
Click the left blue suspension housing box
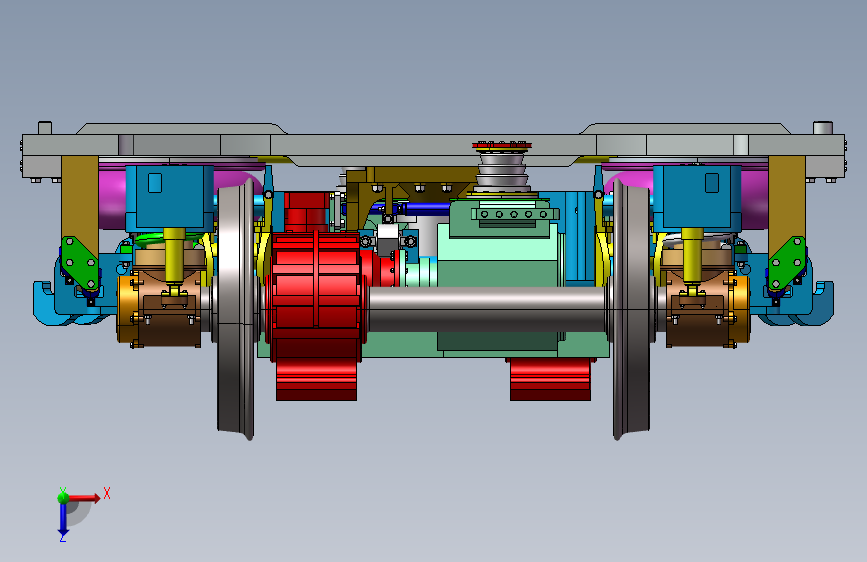[x=169, y=198]
